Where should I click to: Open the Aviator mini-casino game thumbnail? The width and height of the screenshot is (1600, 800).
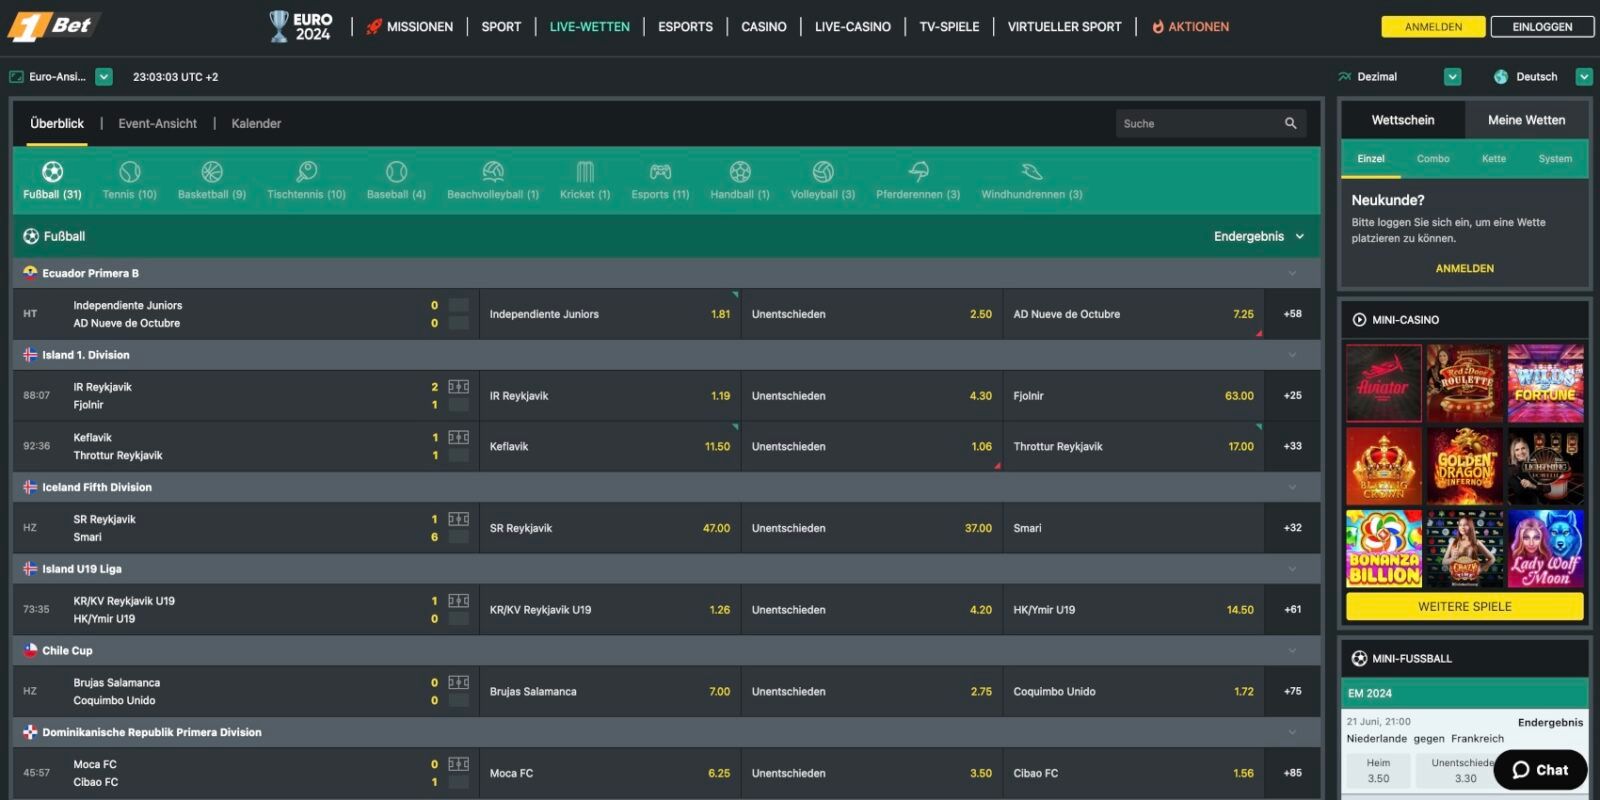(1383, 384)
